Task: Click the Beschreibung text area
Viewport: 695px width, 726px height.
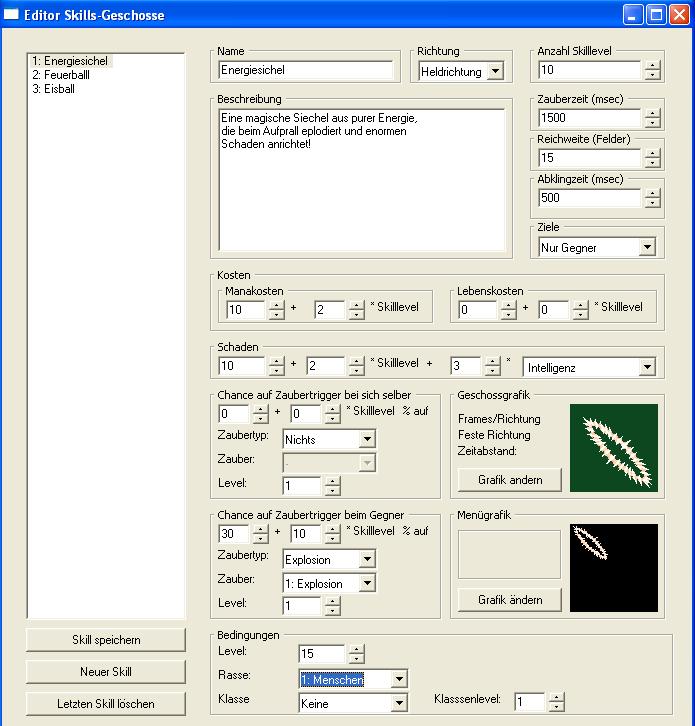Action: [x=362, y=180]
